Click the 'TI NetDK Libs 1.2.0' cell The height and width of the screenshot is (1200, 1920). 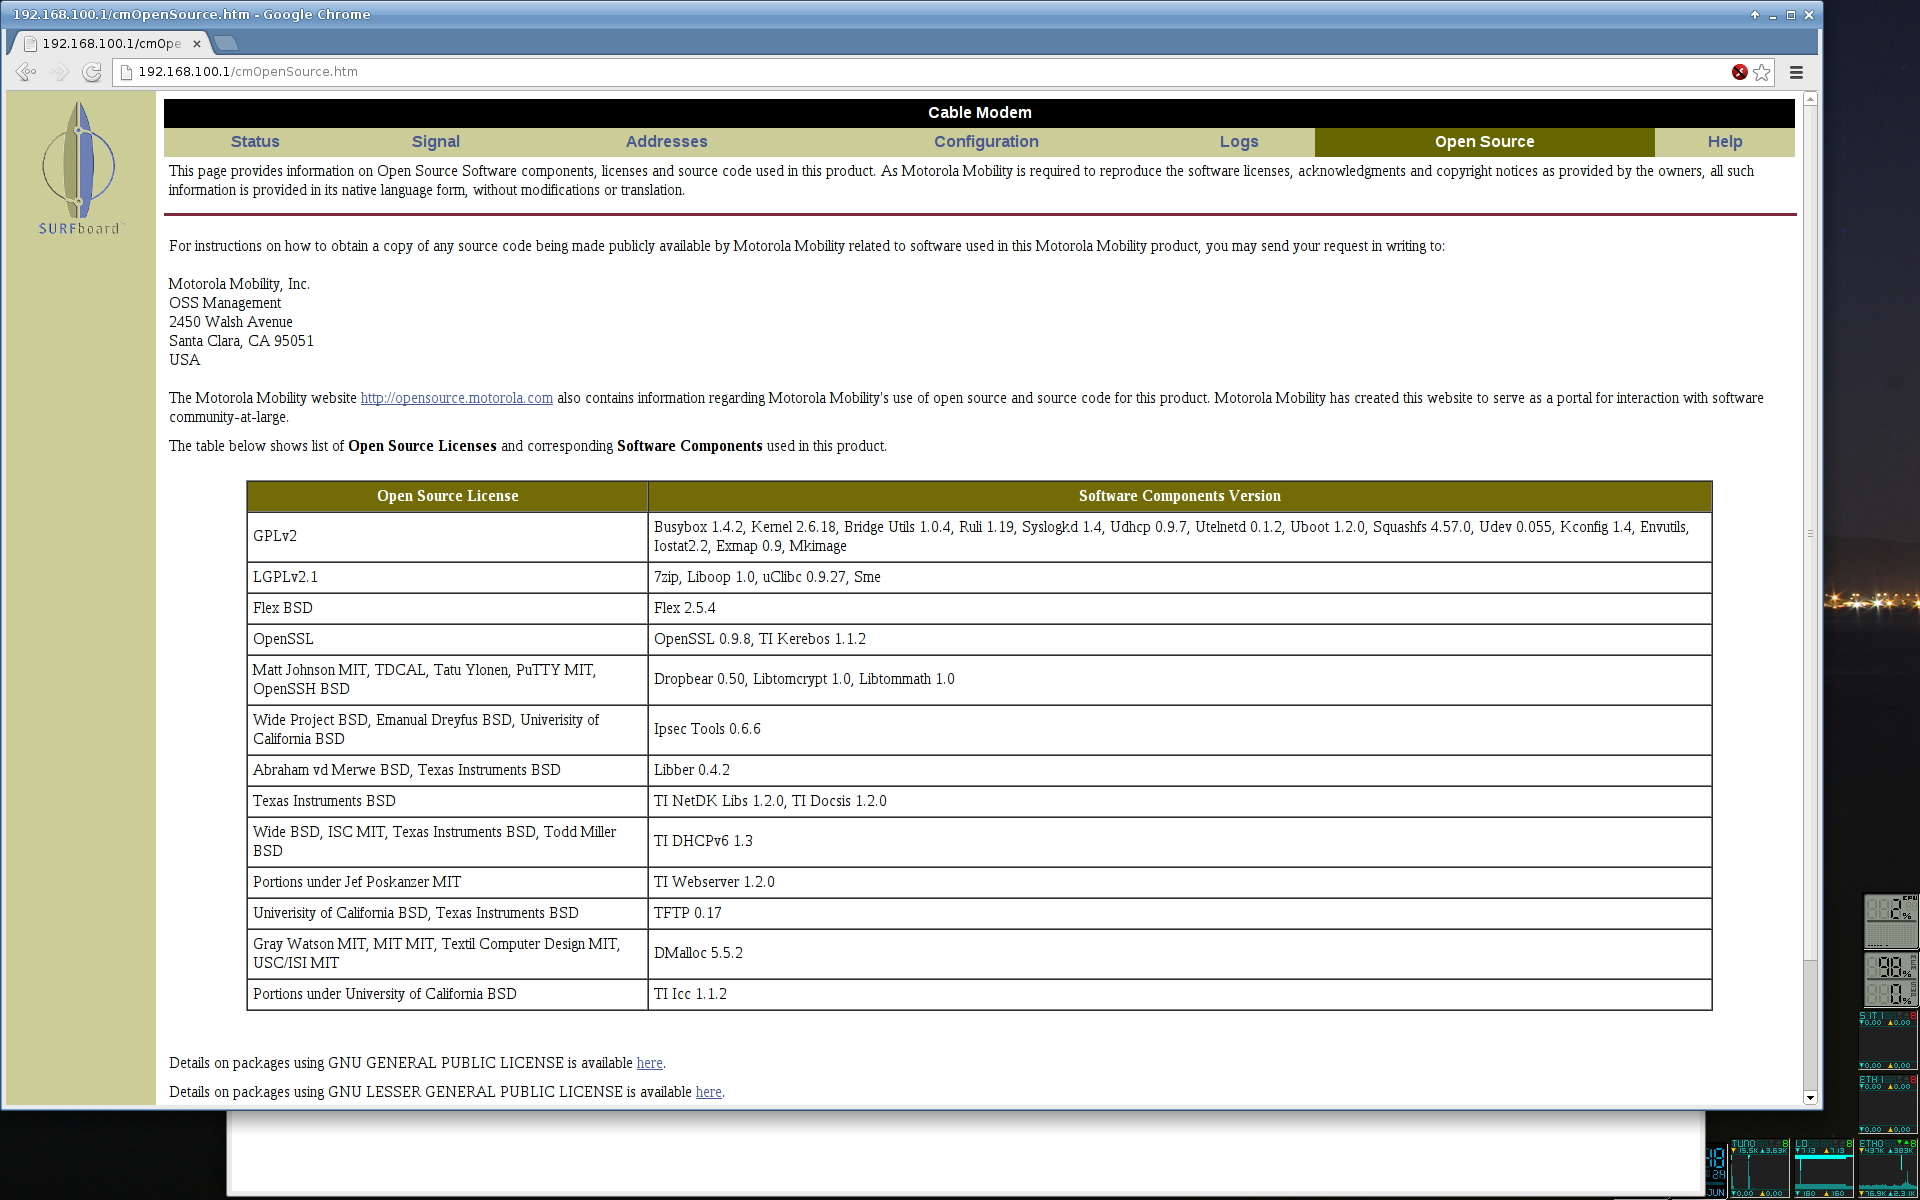click(x=1180, y=801)
